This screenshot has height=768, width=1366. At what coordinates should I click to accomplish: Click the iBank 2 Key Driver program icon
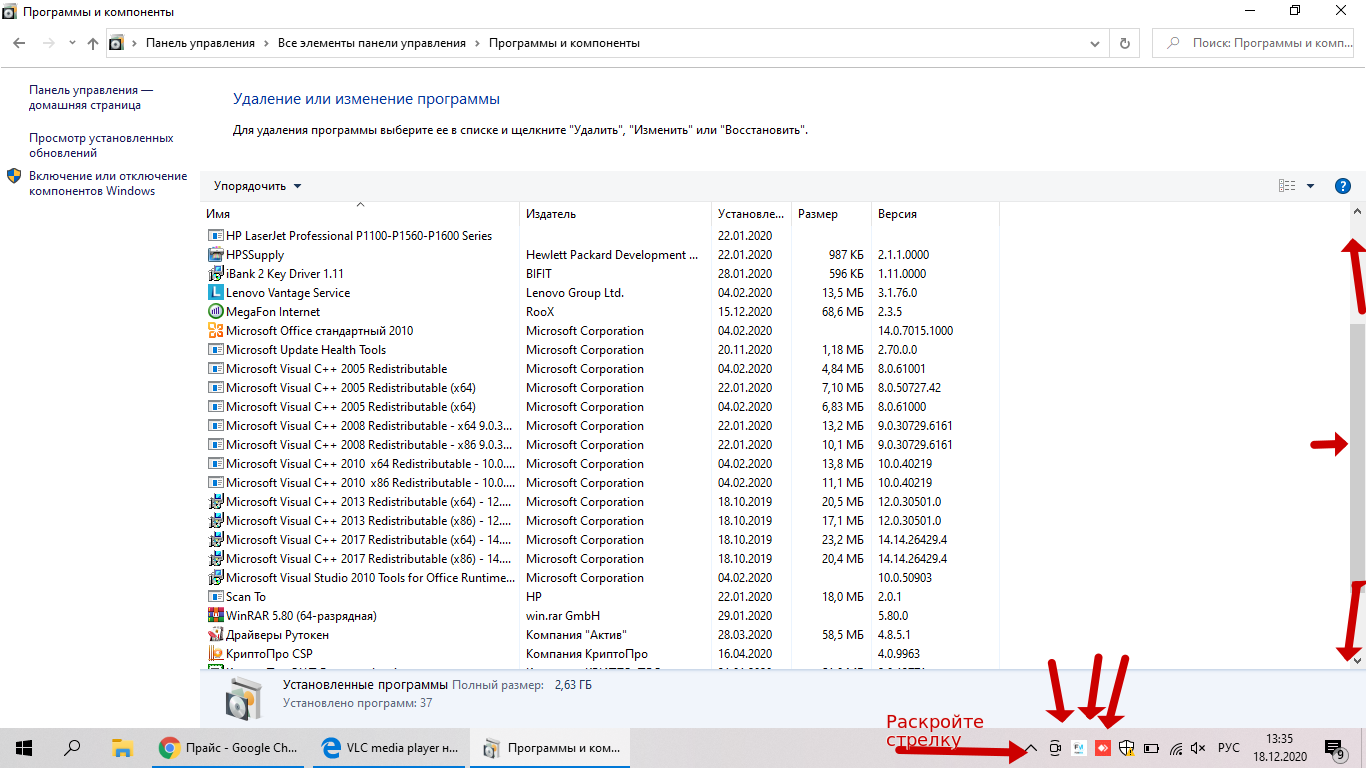[215, 274]
